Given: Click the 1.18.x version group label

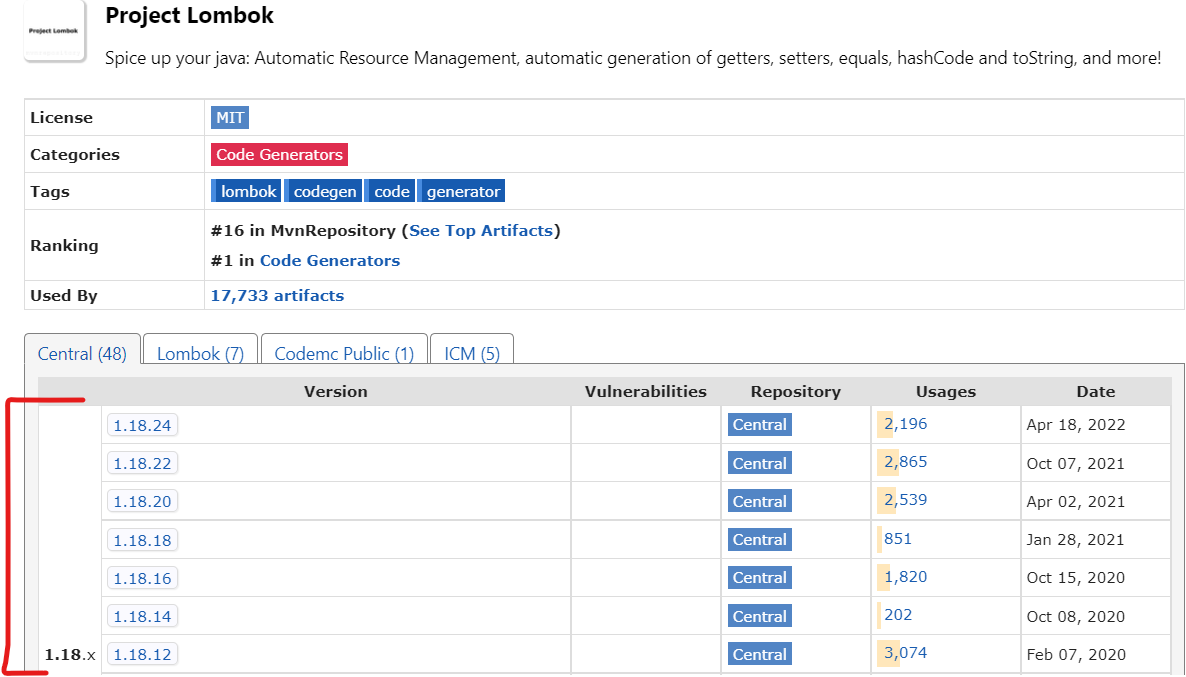Looking at the screenshot, I should pos(70,654).
